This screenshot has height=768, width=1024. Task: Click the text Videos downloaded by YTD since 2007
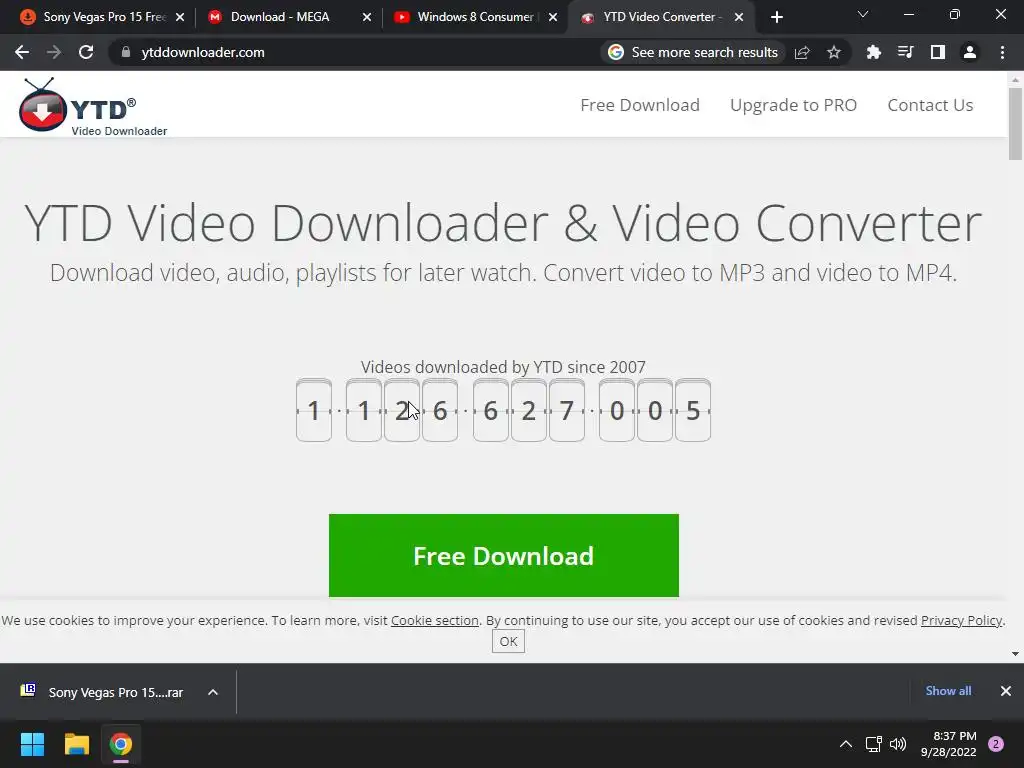pos(503,367)
